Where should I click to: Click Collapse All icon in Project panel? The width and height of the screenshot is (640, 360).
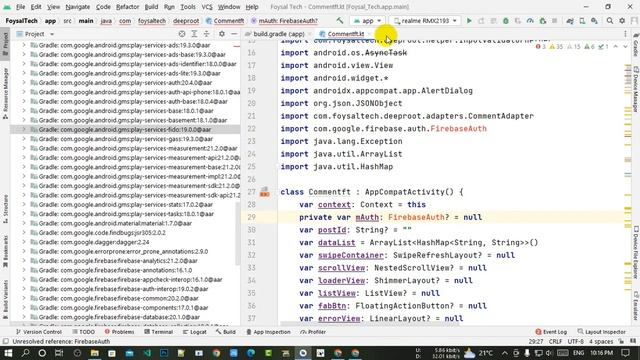(206, 34)
